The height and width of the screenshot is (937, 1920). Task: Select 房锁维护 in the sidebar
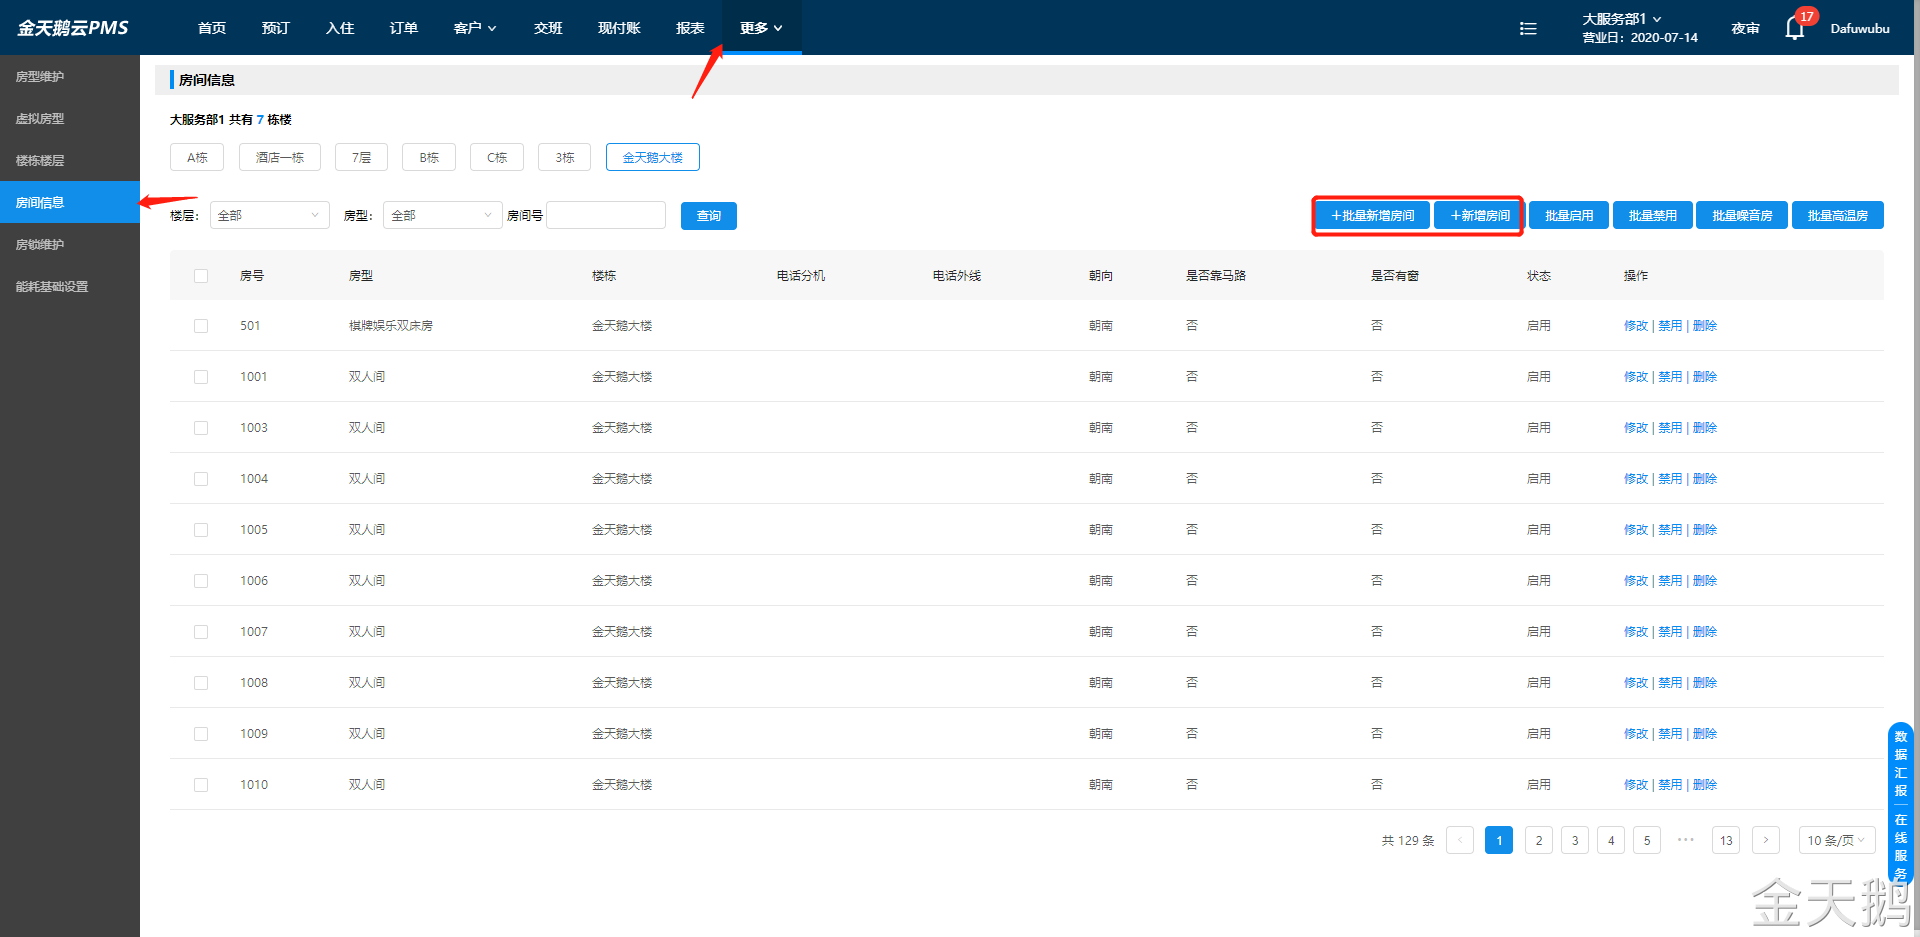pyautogui.click(x=70, y=245)
